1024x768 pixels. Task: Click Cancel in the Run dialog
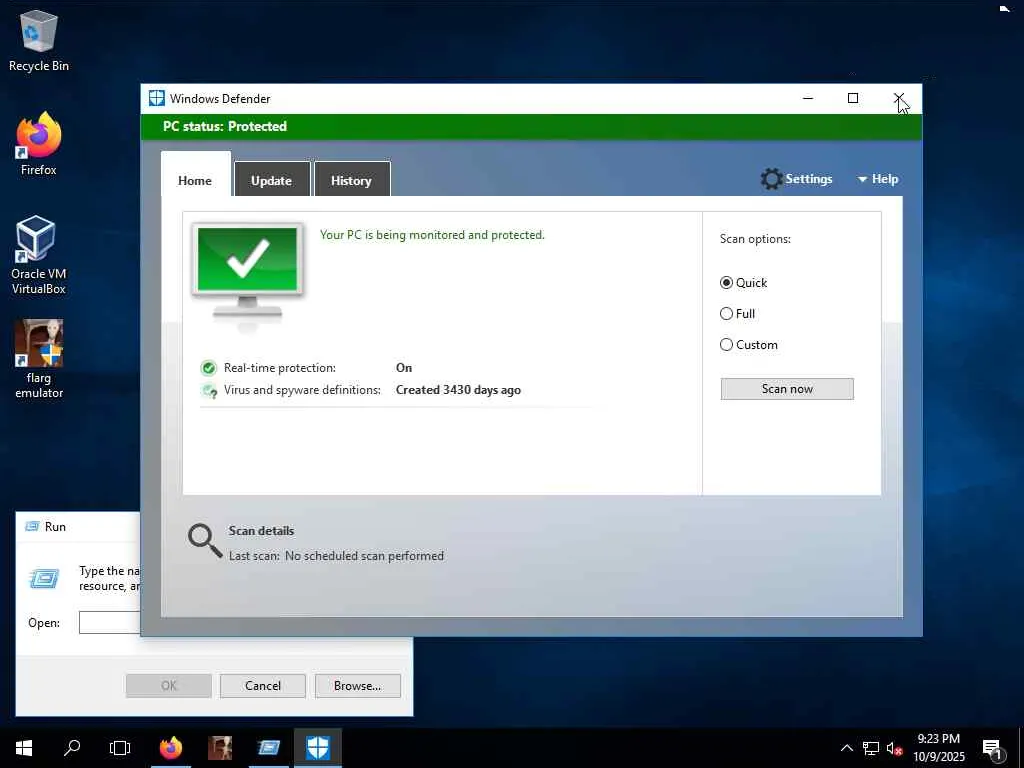click(263, 686)
